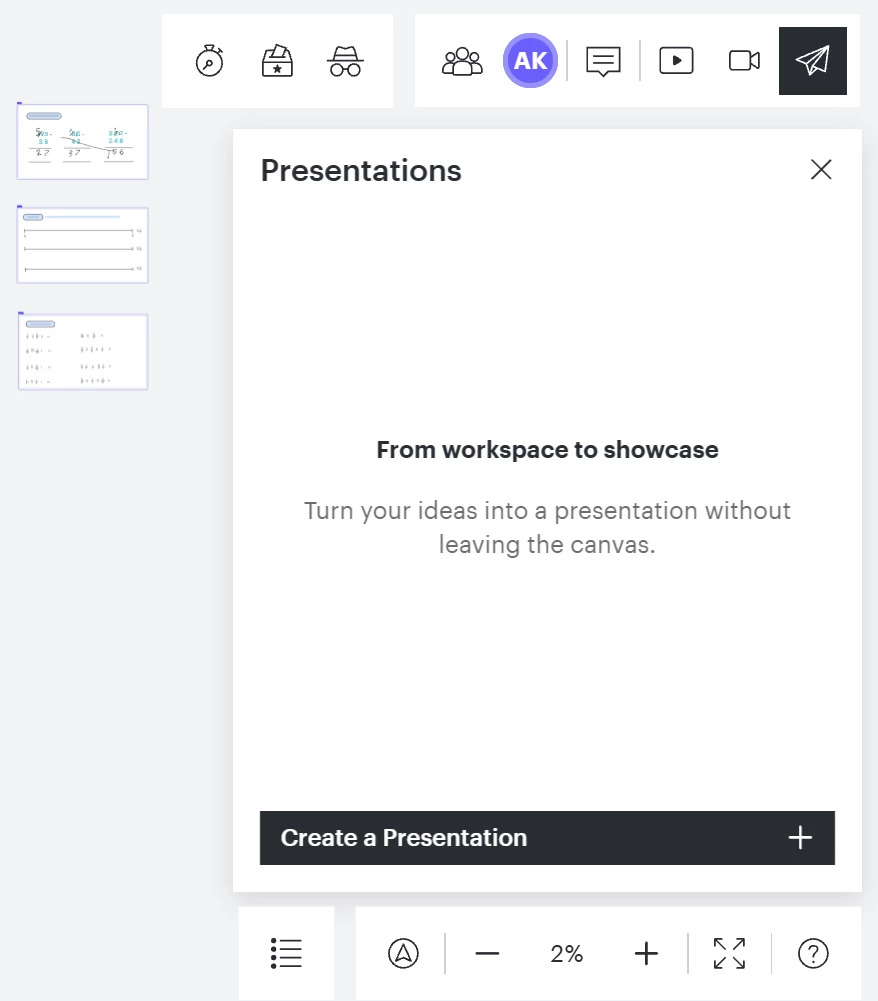This screenshot has height=1001, width=878.
Task: Start a video chat with camera icon
Action: pos(745,61)
